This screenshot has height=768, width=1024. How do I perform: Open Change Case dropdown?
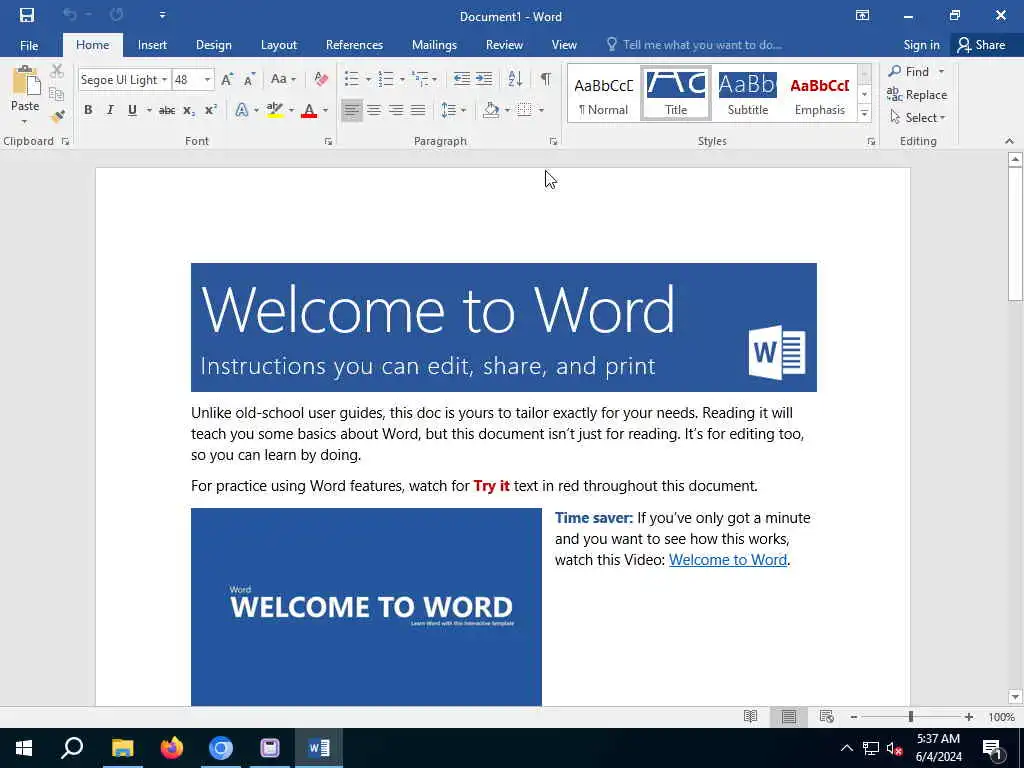[x=283, y=79]
